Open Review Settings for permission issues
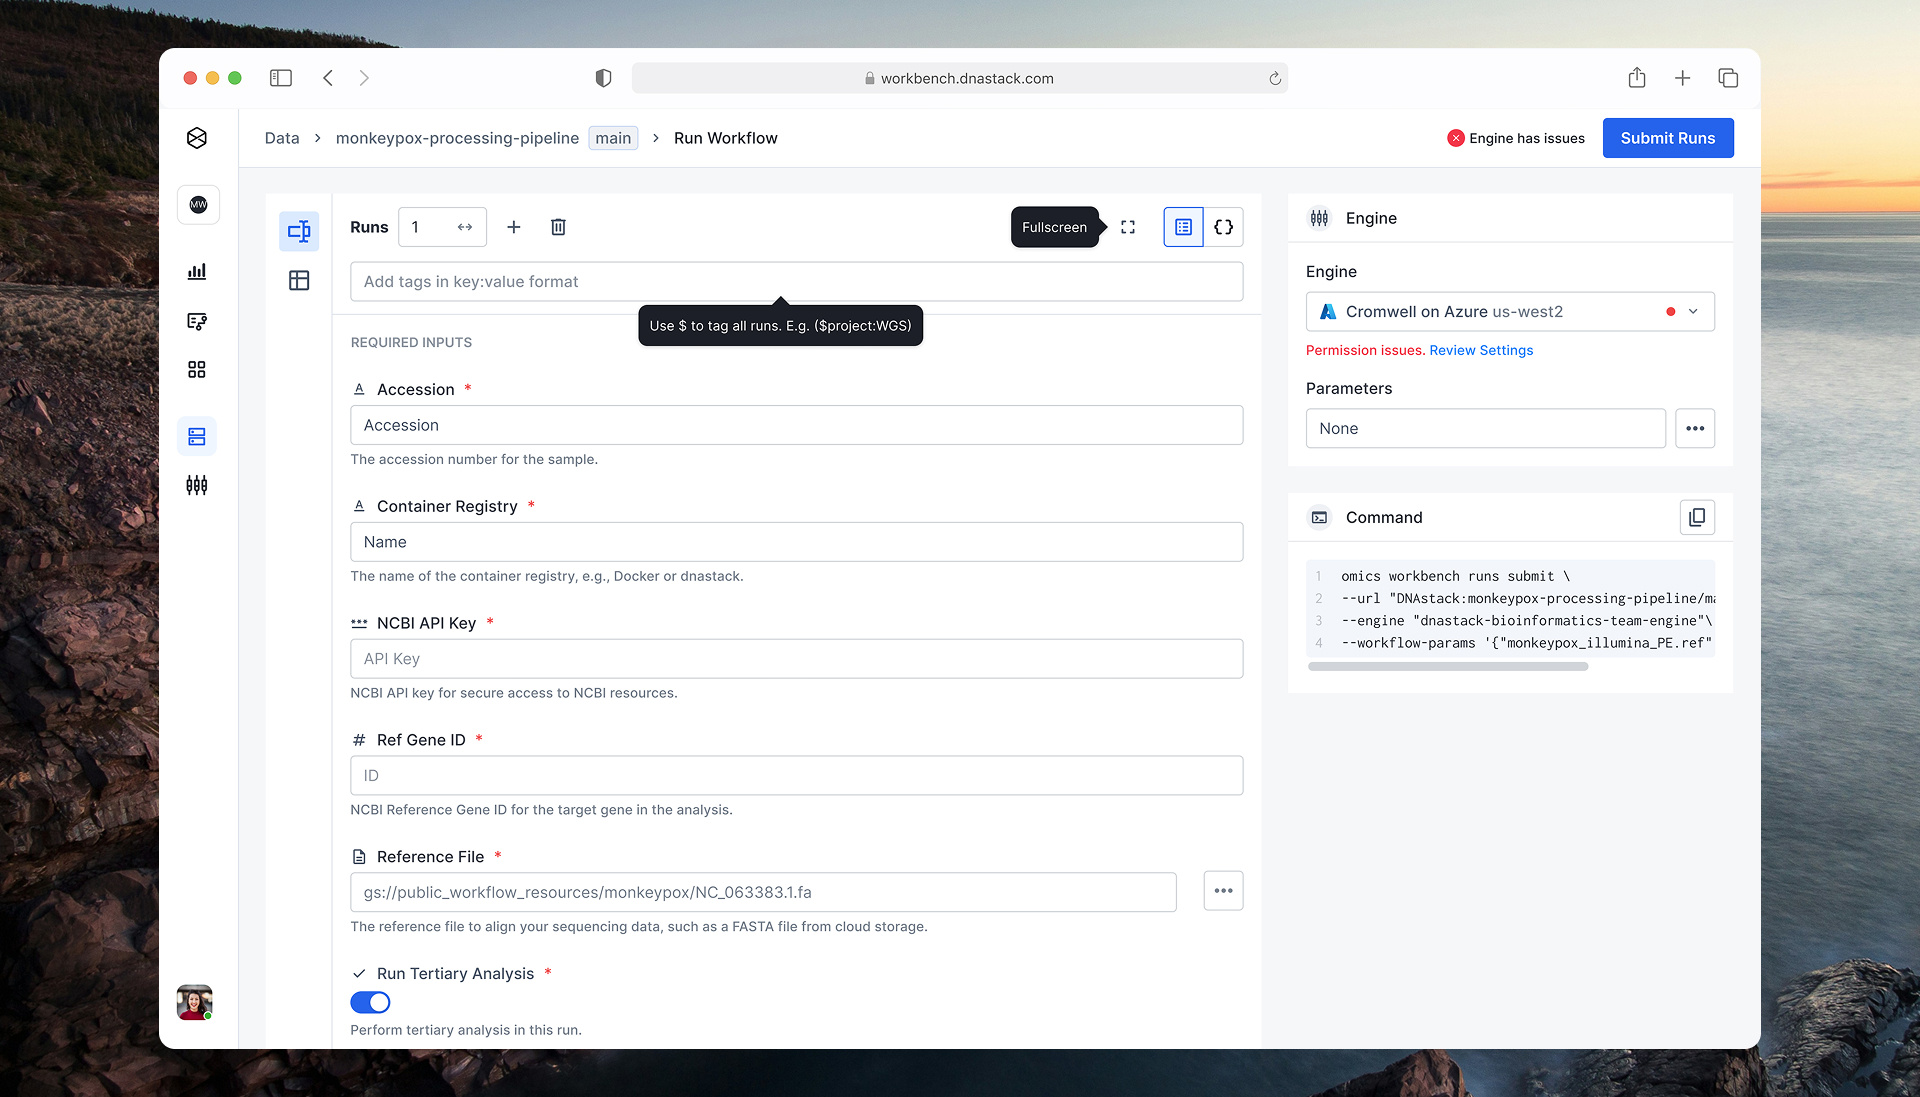This screenshot has height=1097, width=1920. [1480, 350]
